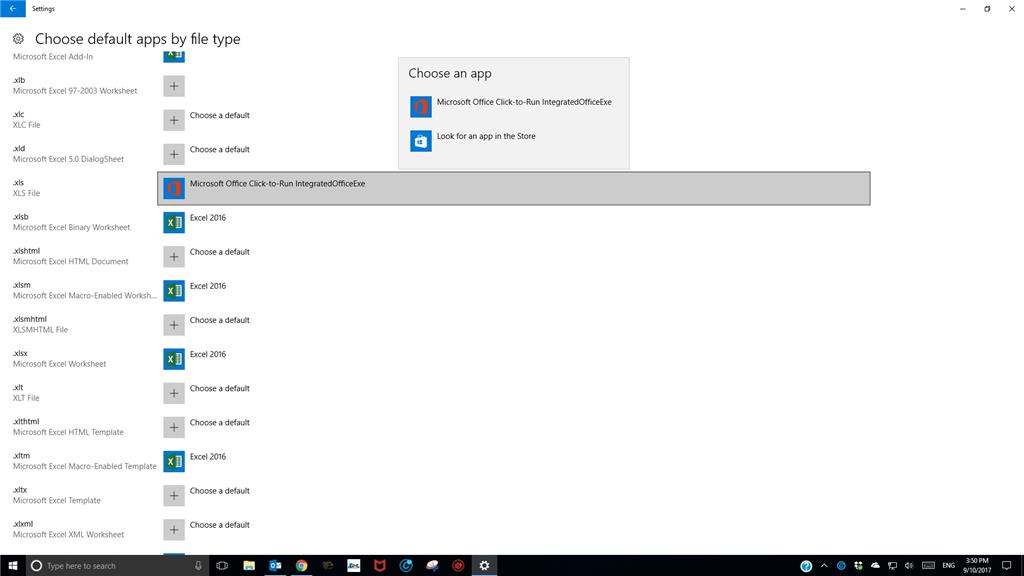Click the Excel 2016 icon next to .xlsx
The width and height of the screenshot is (1024, 576).
pos(174,359)
